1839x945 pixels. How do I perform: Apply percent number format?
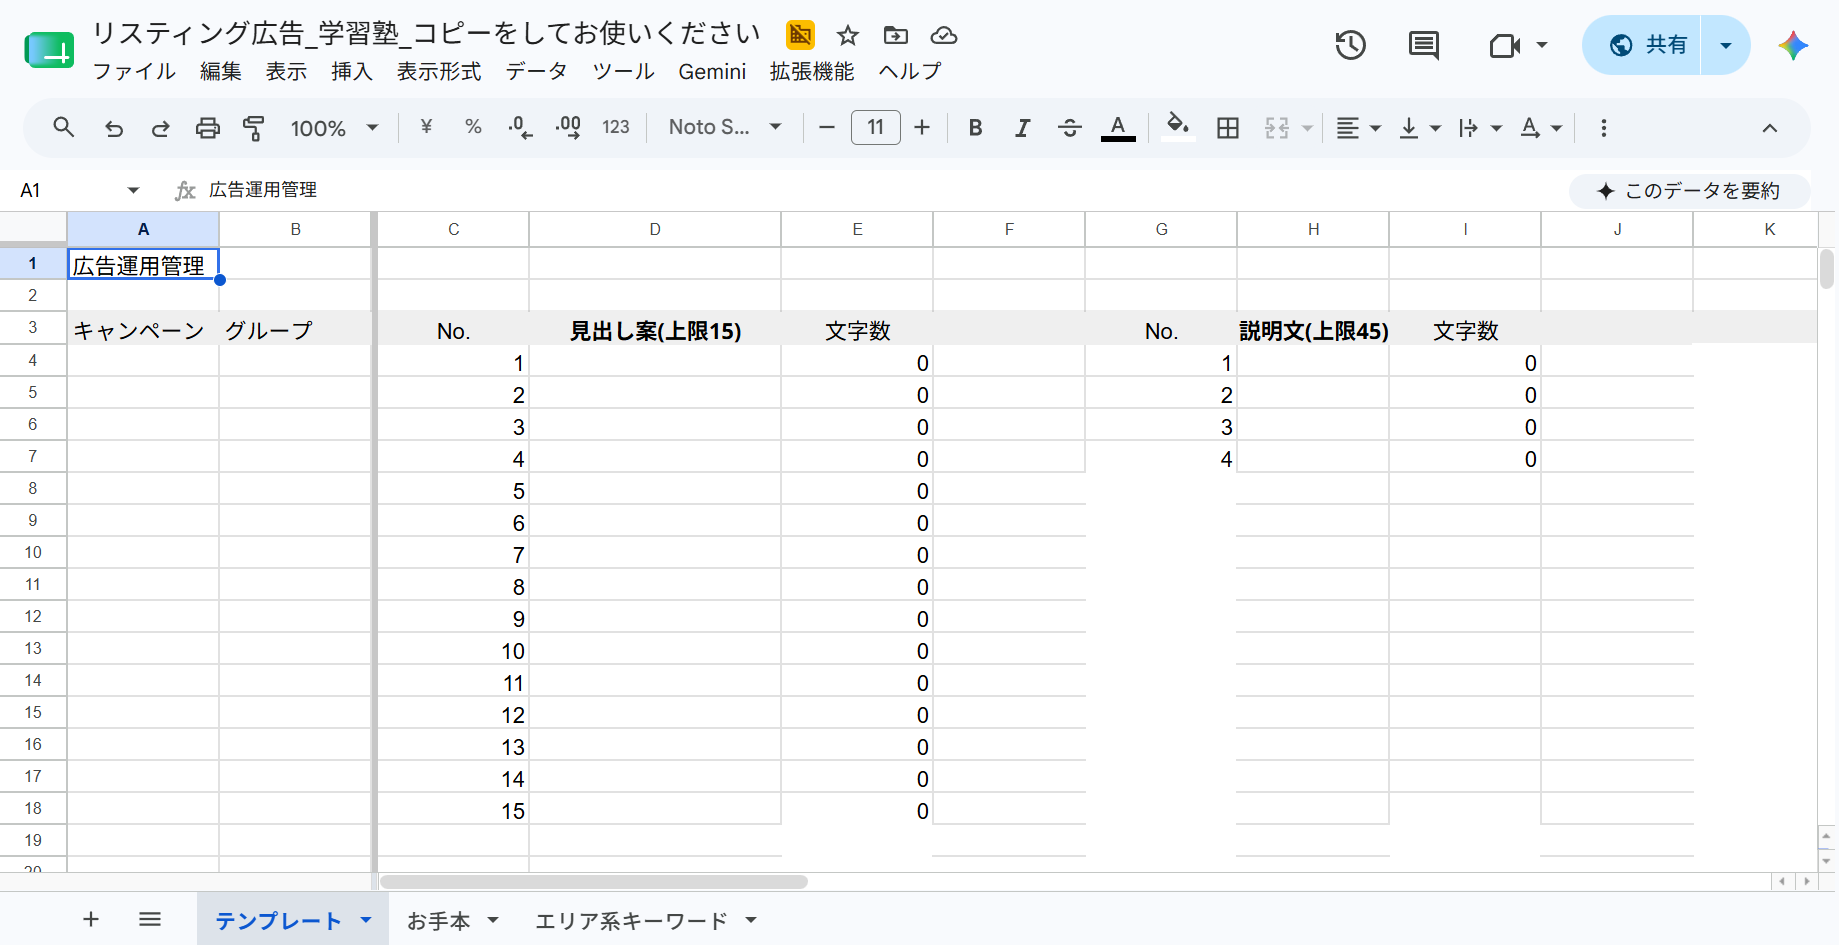473,127
